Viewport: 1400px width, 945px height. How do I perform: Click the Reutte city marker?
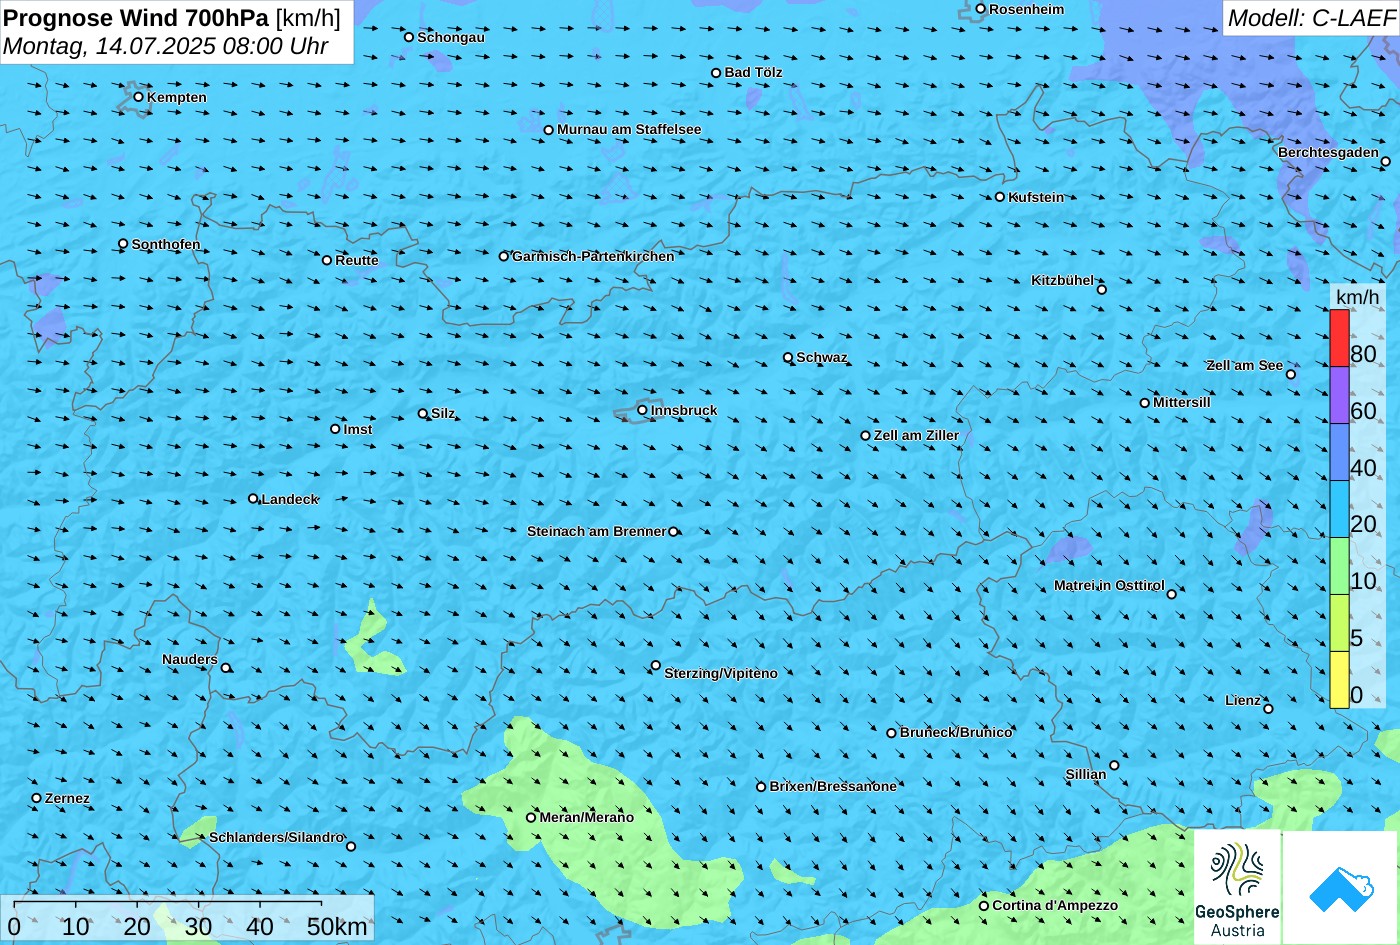326,260
